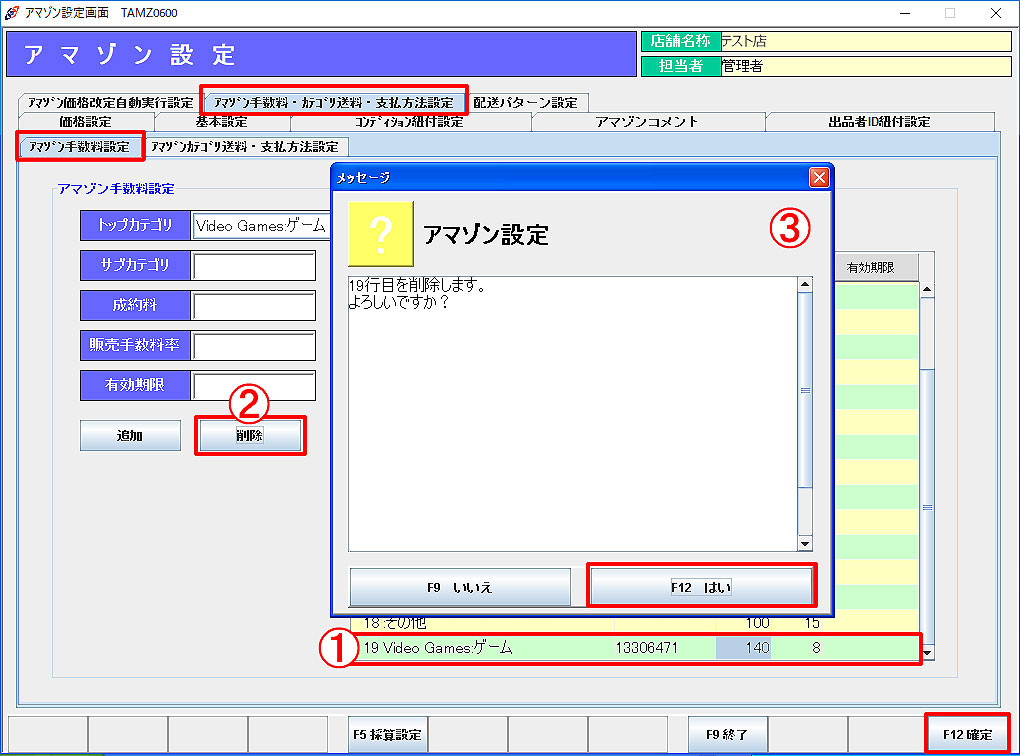Switch to the 出品者ID紐付設定 tab
Screen dimensions: 1020x756
pos(879,122)
